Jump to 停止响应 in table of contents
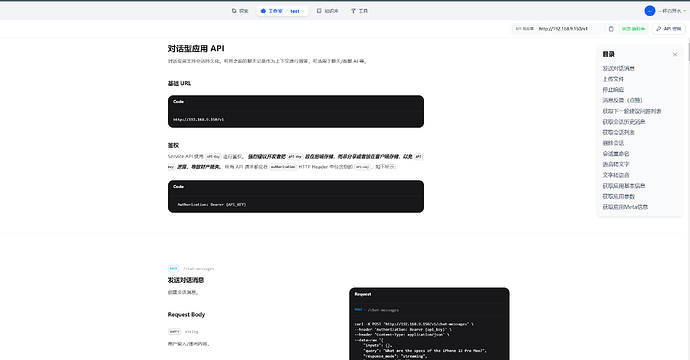This screenshot has width=690, height=360. coord(613,90)
